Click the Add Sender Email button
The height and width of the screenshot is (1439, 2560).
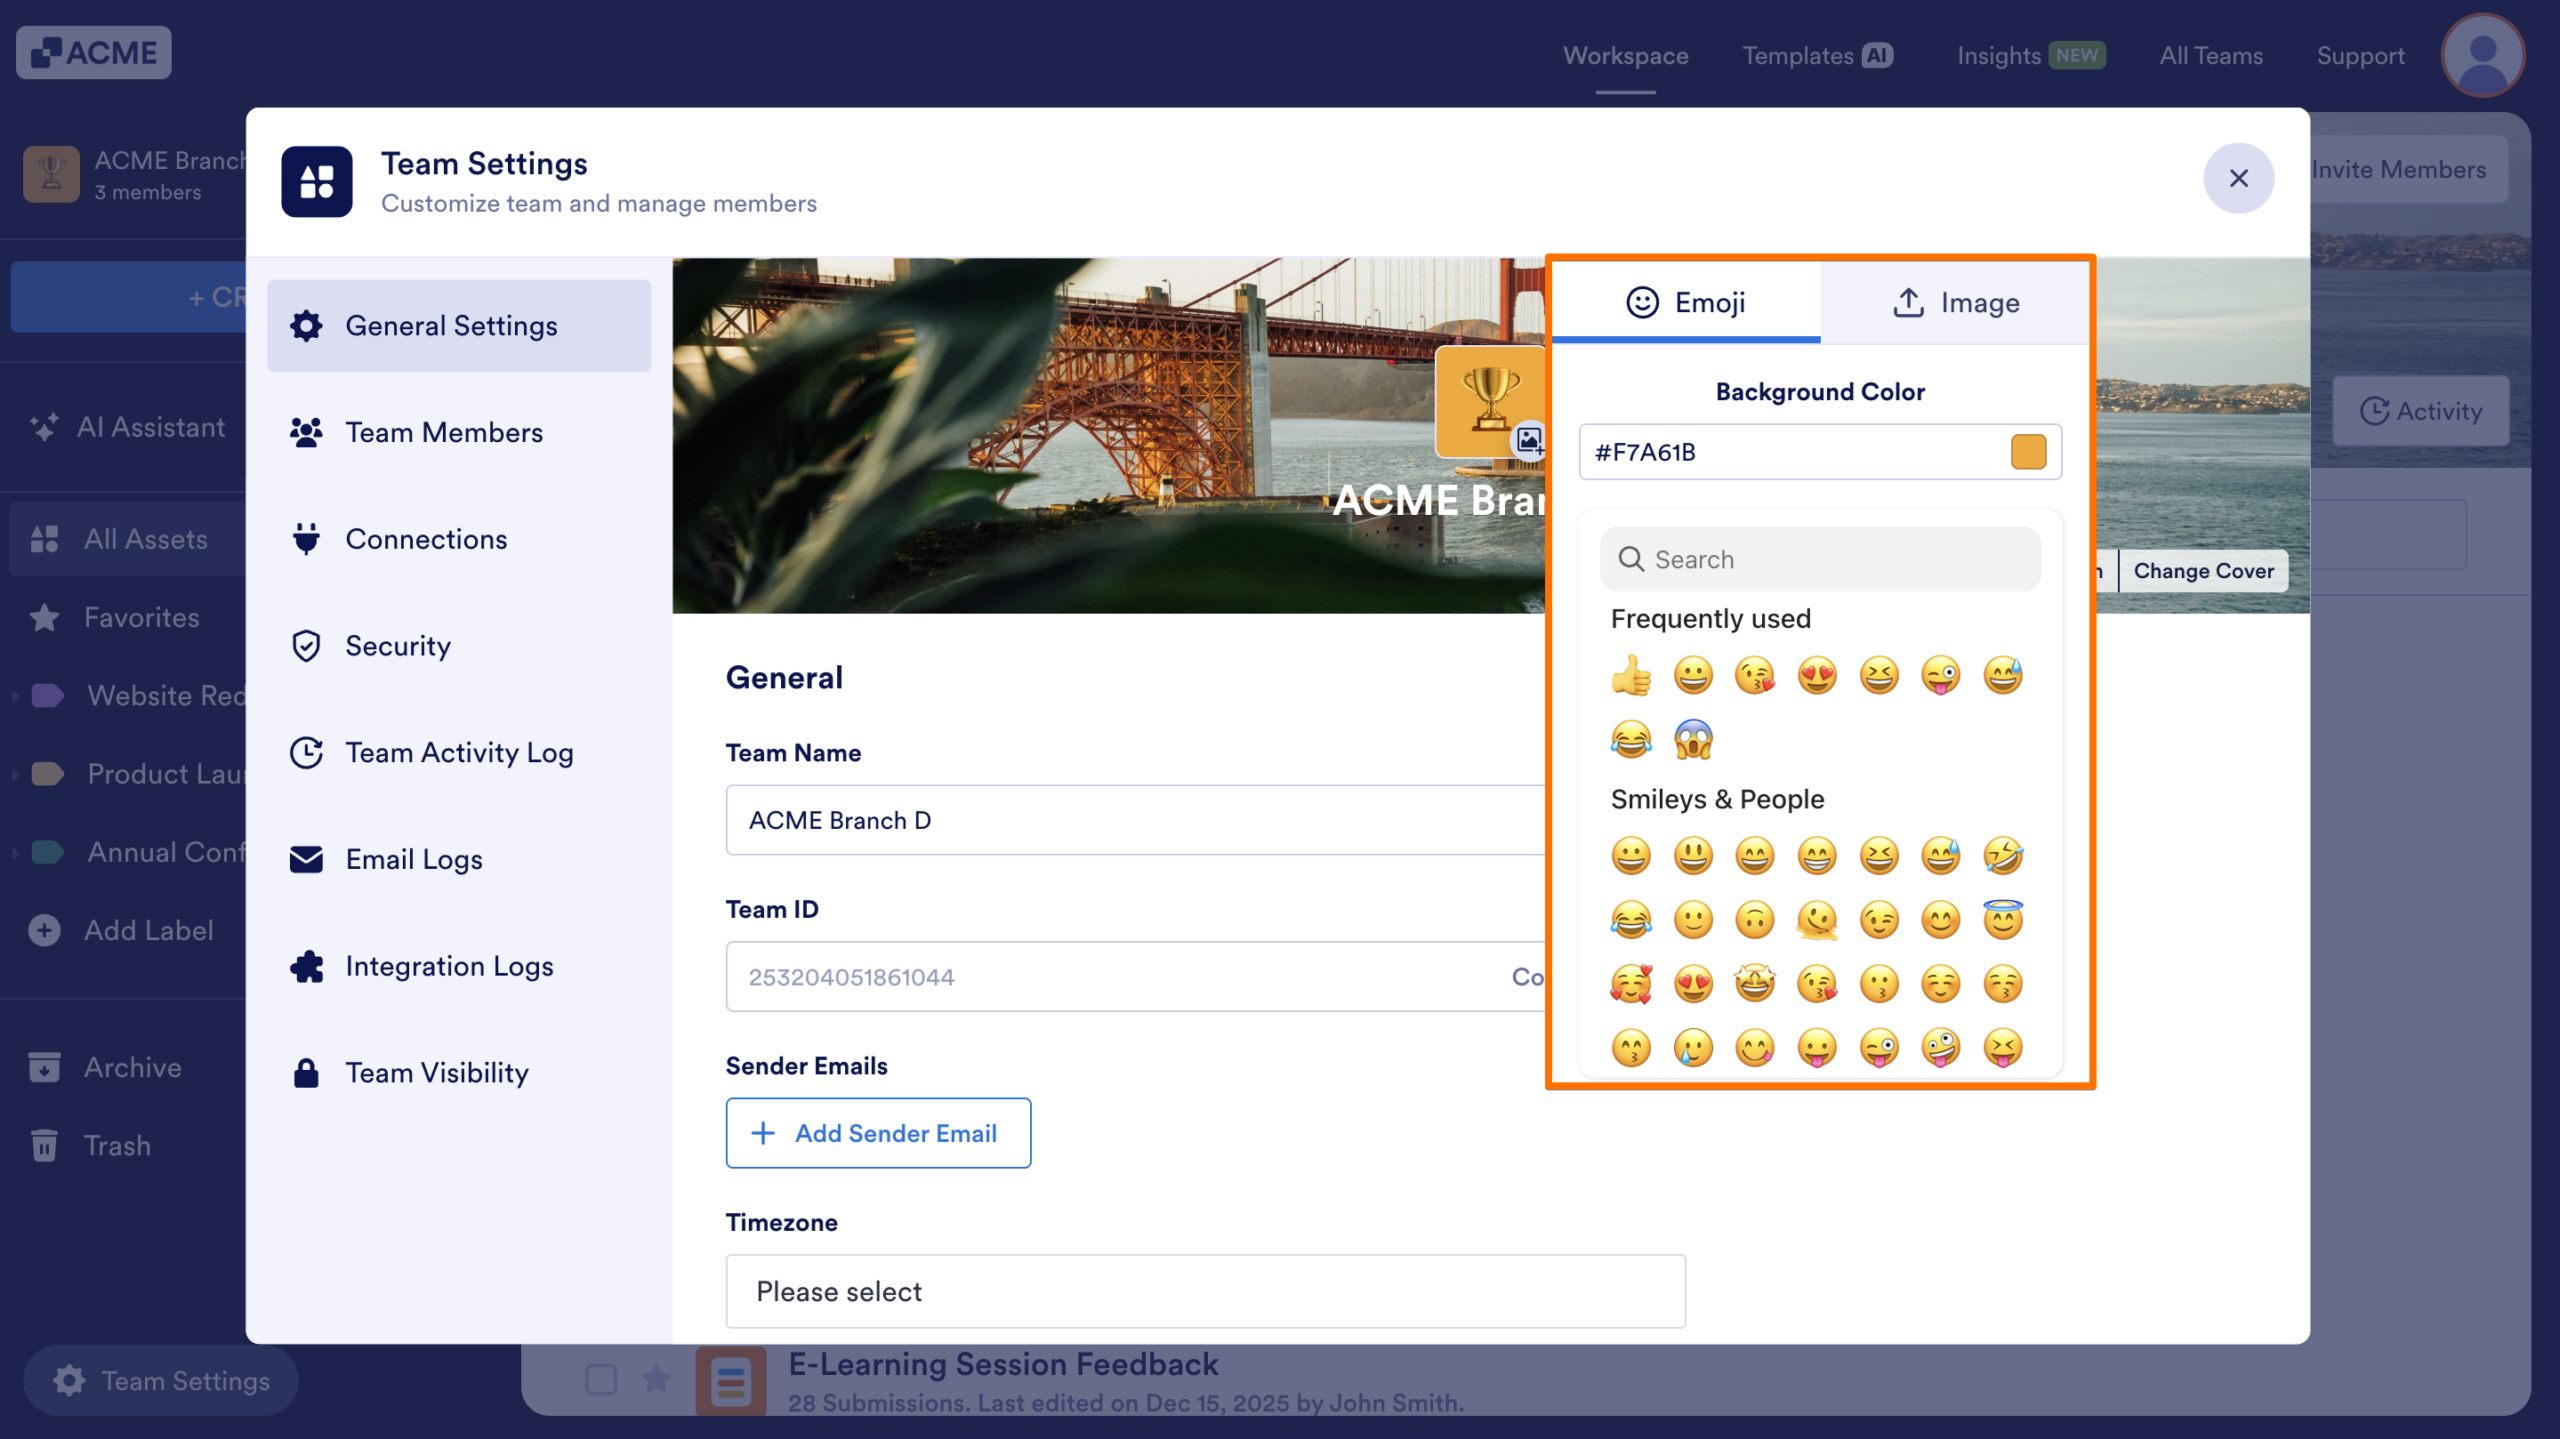[x=877, y=1133]
